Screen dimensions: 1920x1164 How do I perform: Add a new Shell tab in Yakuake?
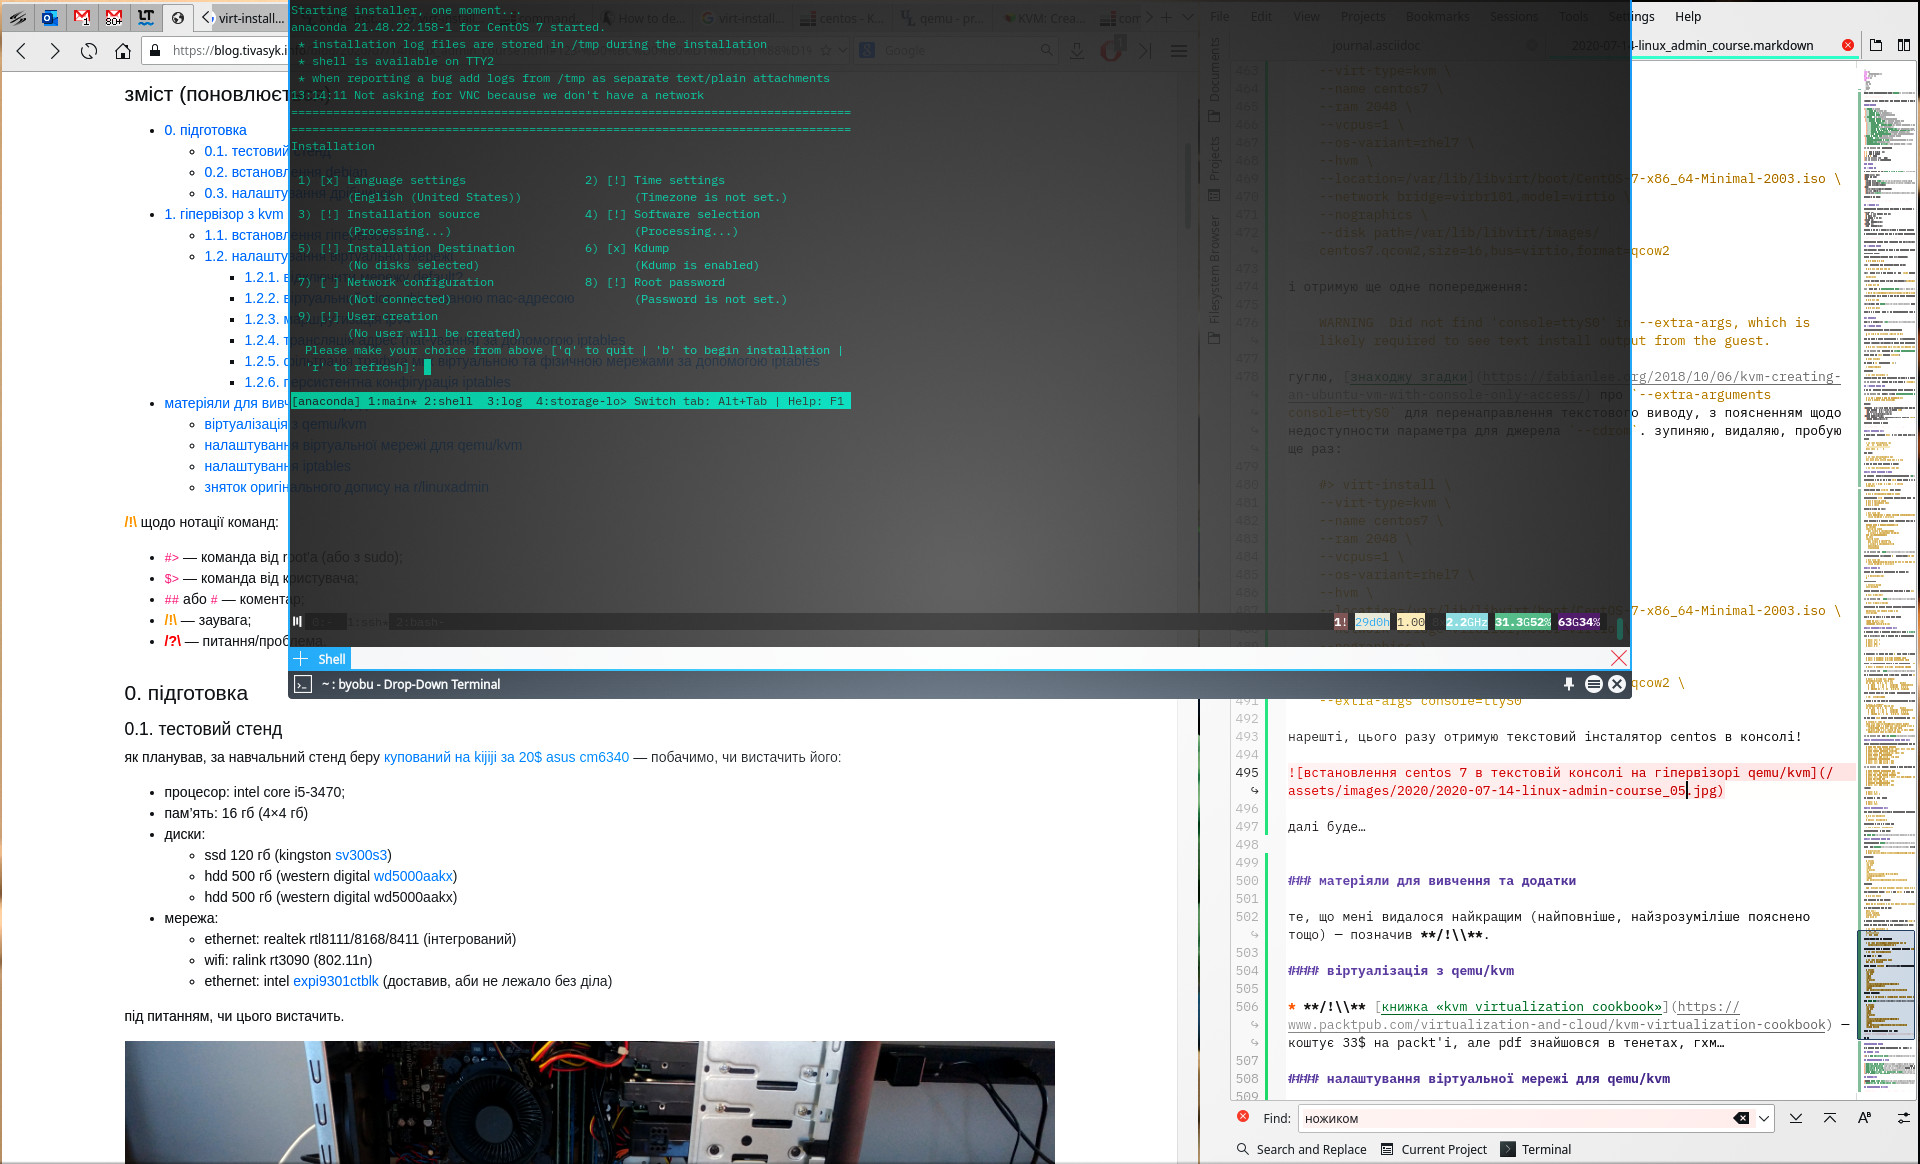300,659
